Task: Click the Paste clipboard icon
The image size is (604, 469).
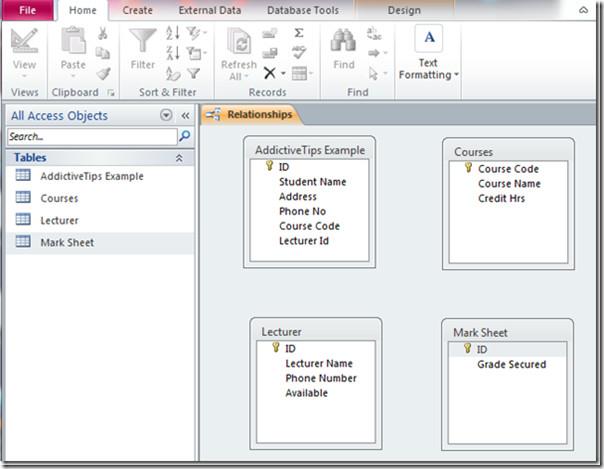Action: pos(73,41)
